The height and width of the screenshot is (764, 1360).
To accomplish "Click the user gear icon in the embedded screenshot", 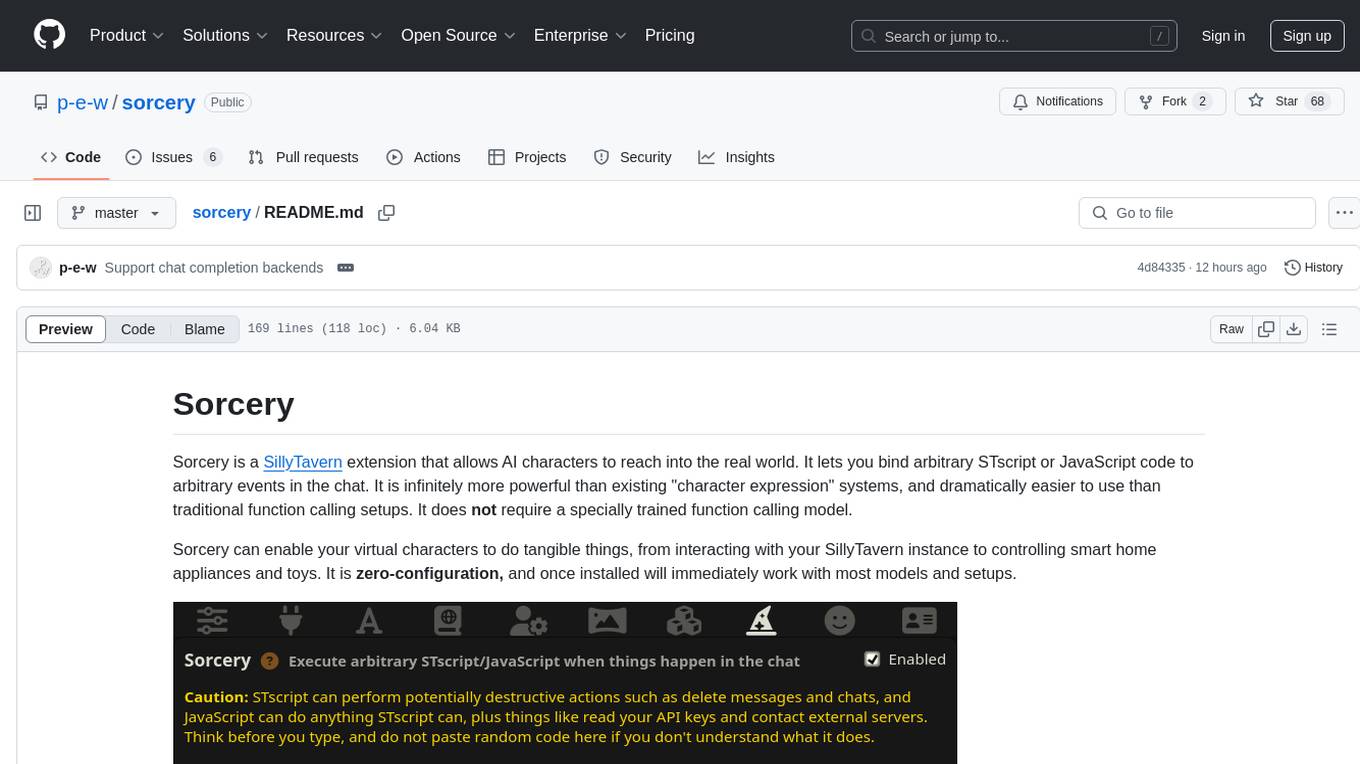I will 527,621.
